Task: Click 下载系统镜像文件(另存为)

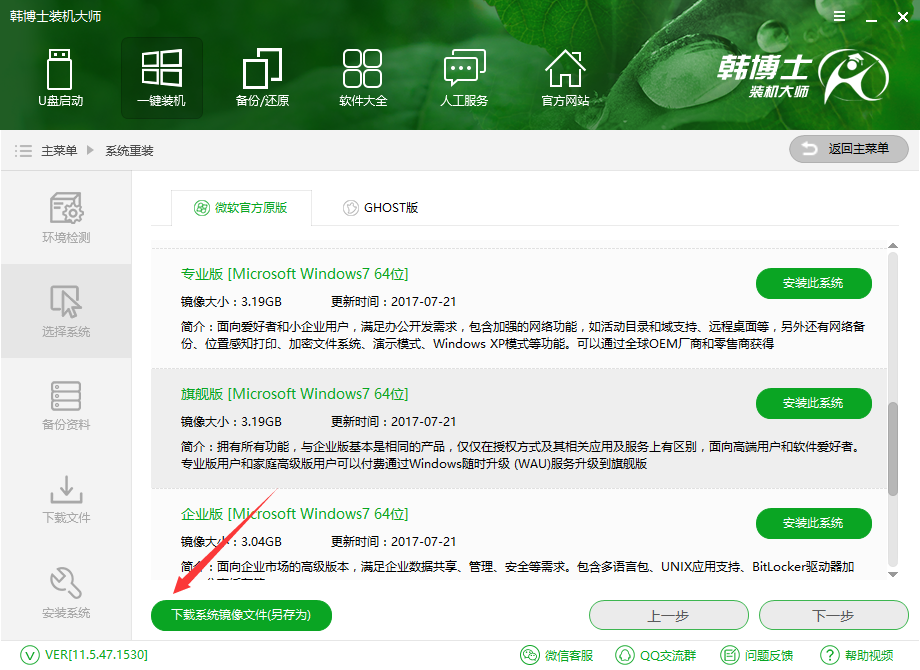Action: coord(240,615)
